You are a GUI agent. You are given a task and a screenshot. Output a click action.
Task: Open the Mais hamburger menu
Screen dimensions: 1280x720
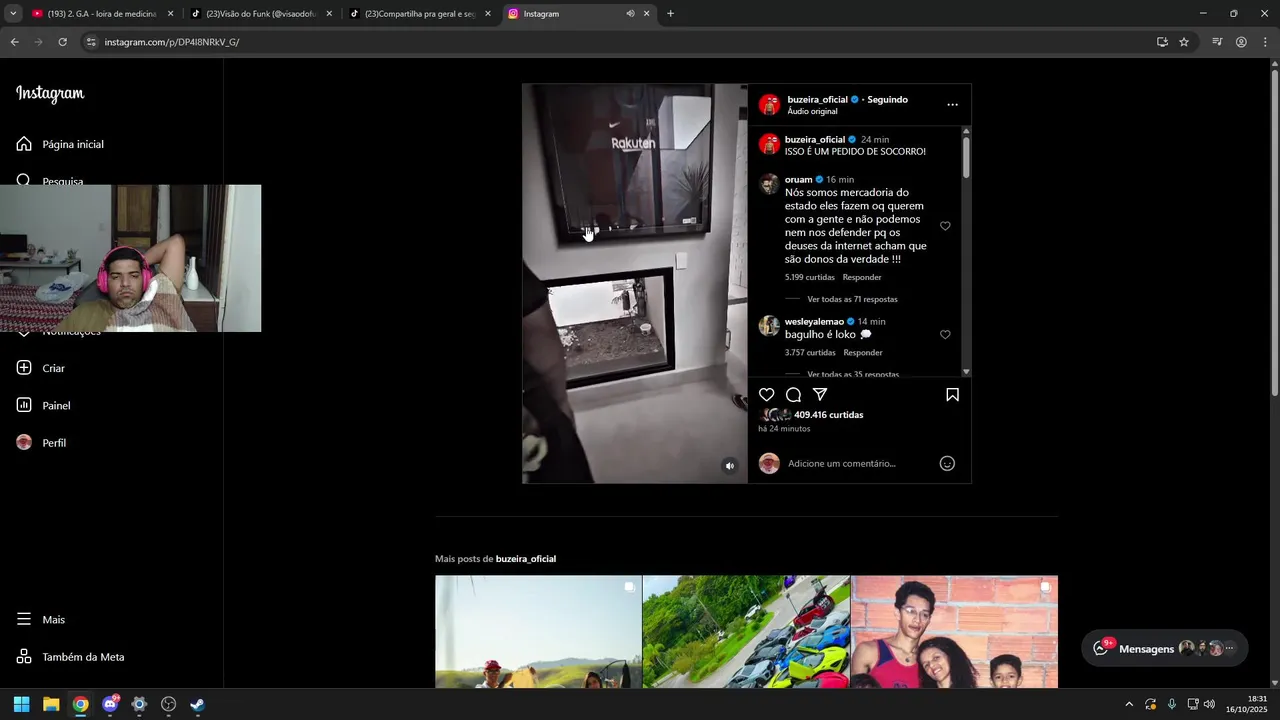(x=24, y=619)
